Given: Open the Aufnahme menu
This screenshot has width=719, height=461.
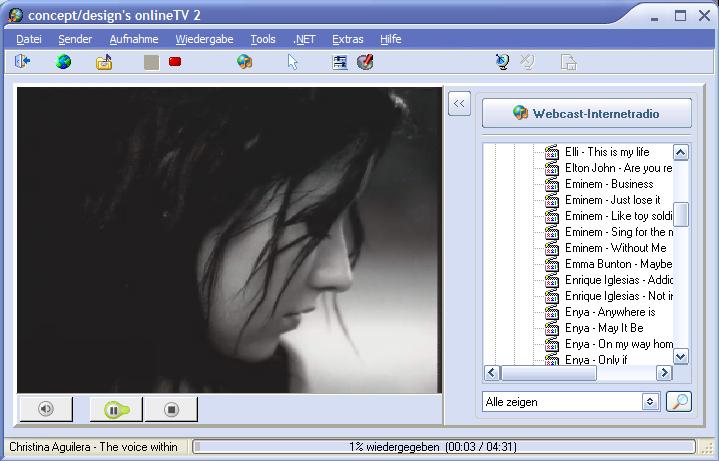Looking at the screenshot, I should [x=134, y=39].
